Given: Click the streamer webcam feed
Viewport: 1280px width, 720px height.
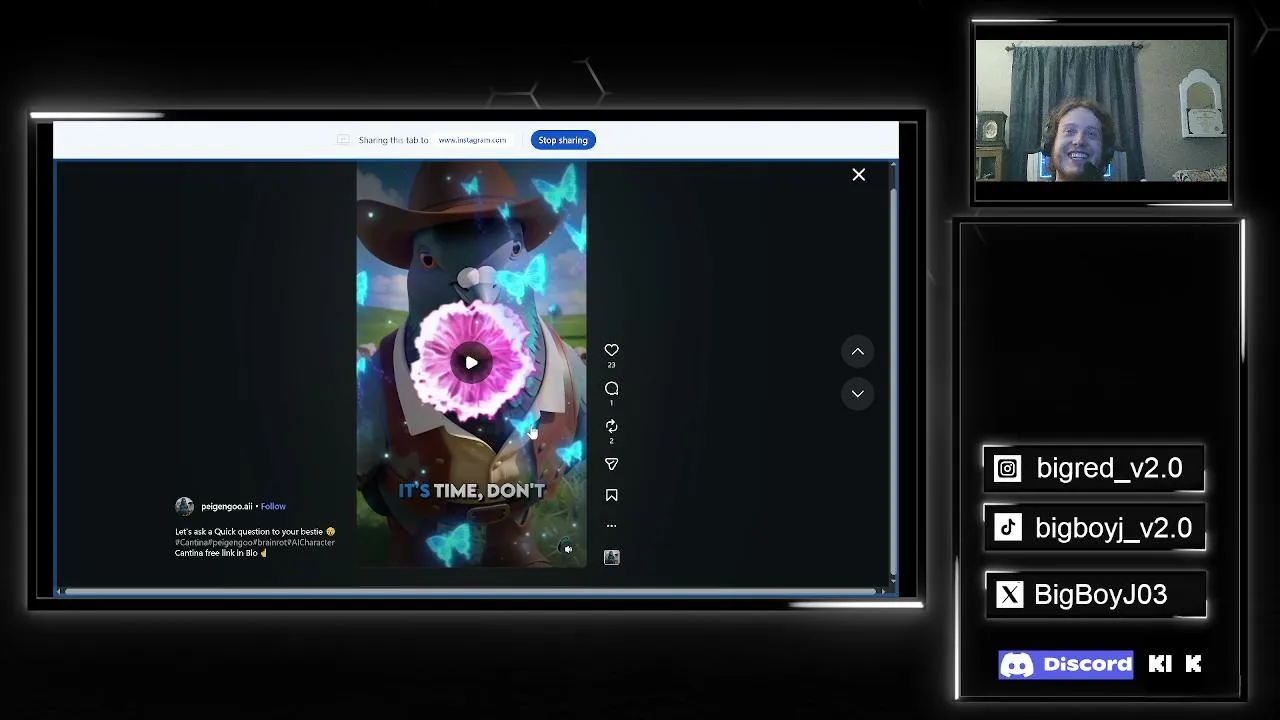Looking at the screenshot, I should (x=1101, y=111).
